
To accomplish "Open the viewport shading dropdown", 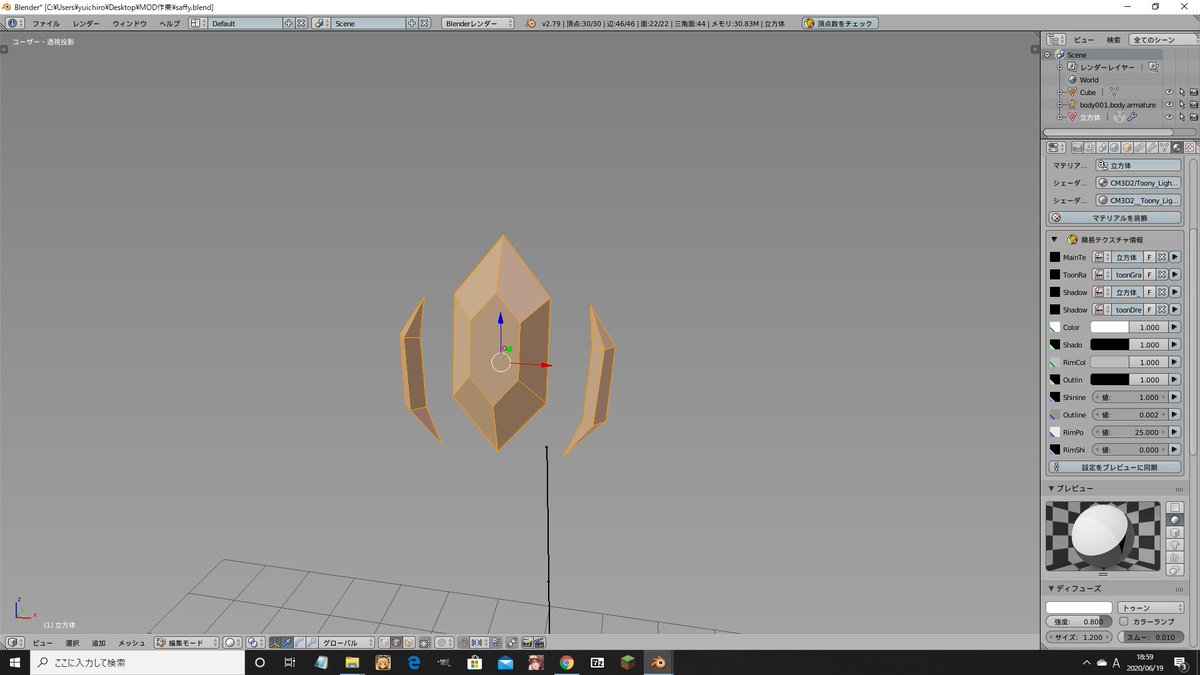I will 232,642.
